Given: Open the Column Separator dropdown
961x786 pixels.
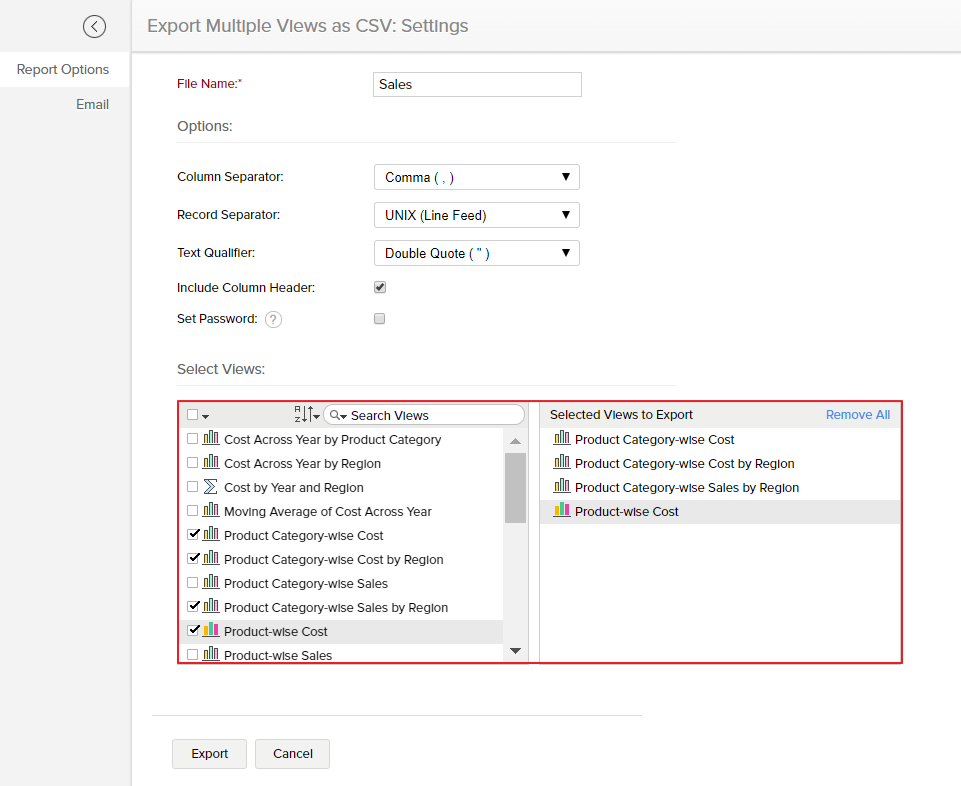Looking at the screenshot, I should point(476,176).
